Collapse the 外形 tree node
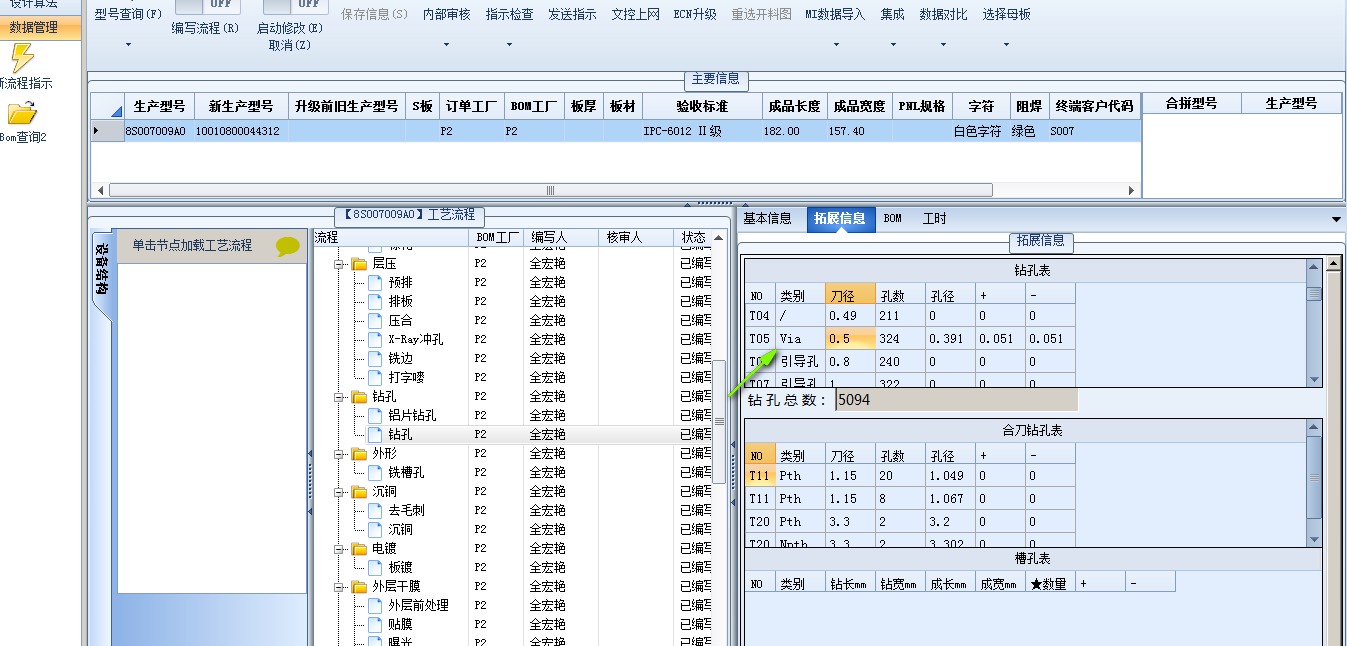The height and width of the screenshot is (646, 1347). click(340, 454)
